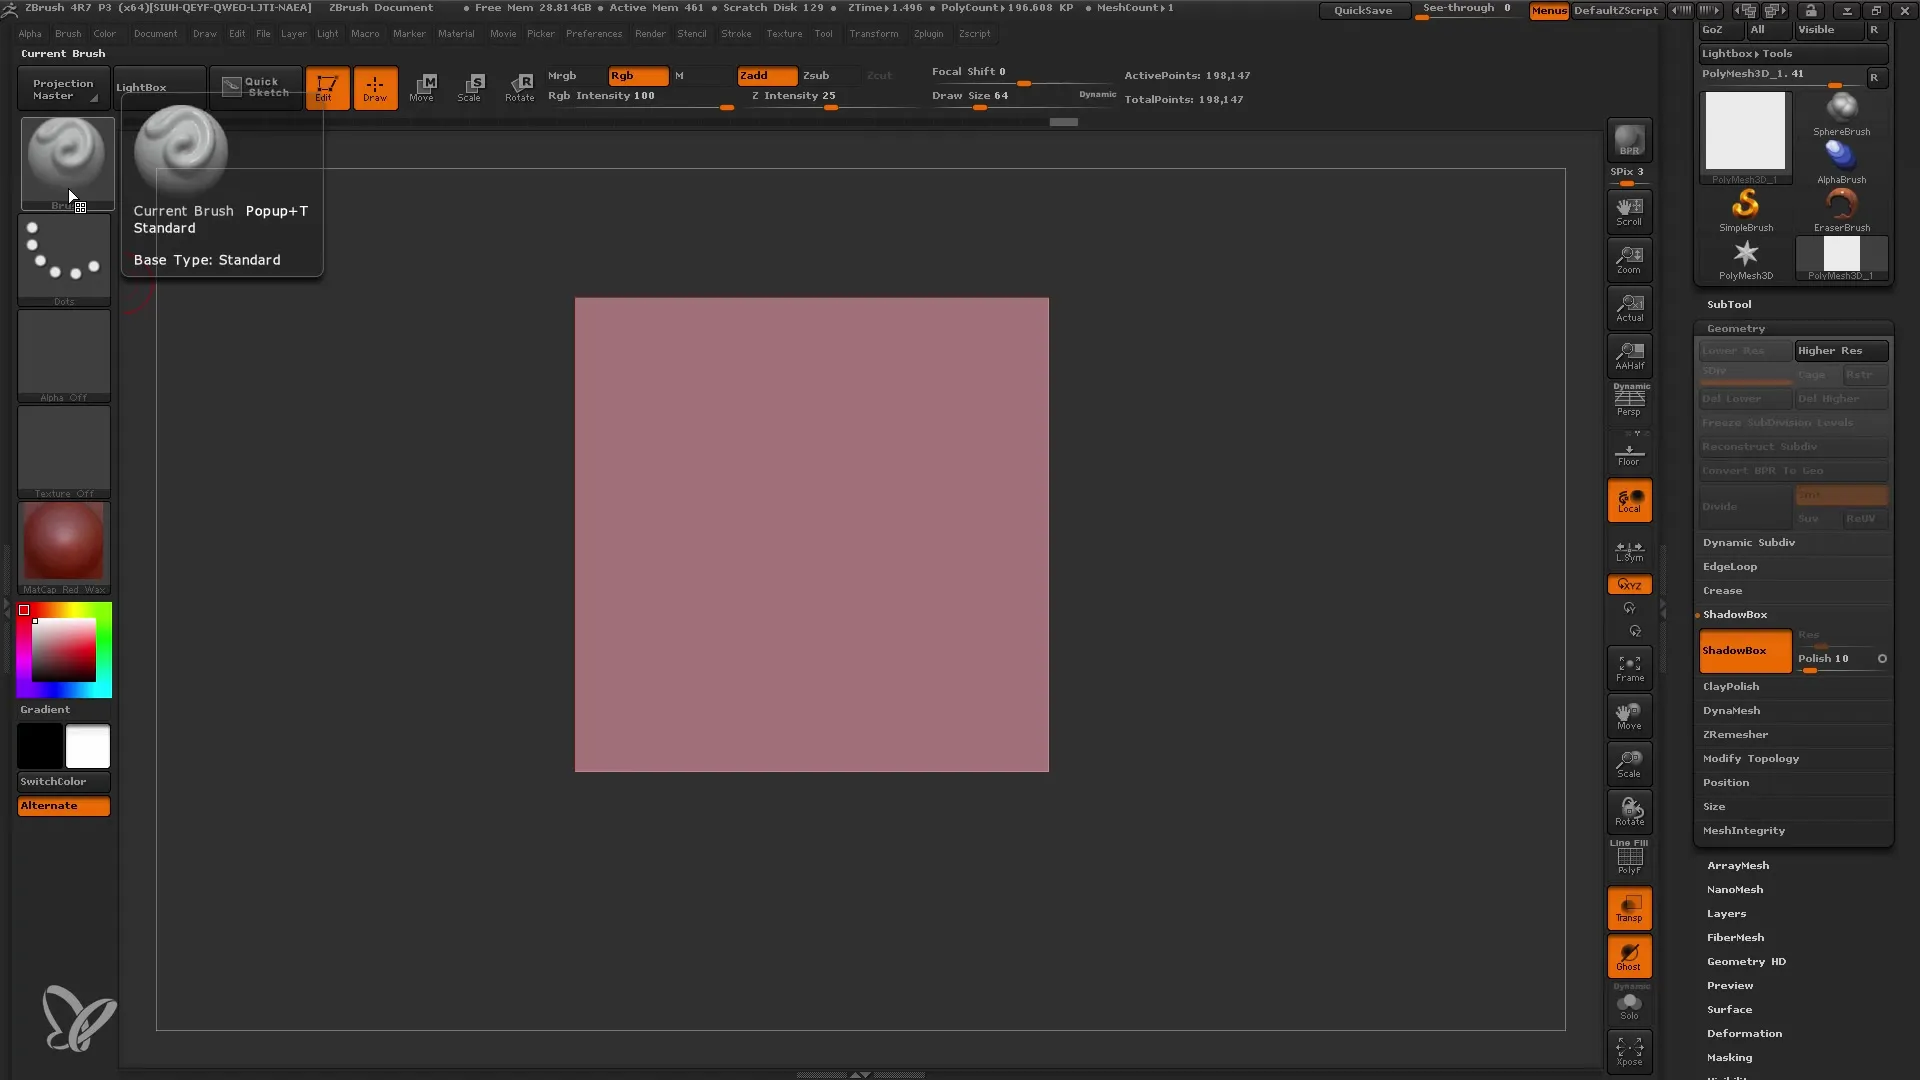The height and width of the screenshot is (1080, 1920).
Task: Expand the Dynamic Subdiv options
Action: click(1749, 542)
